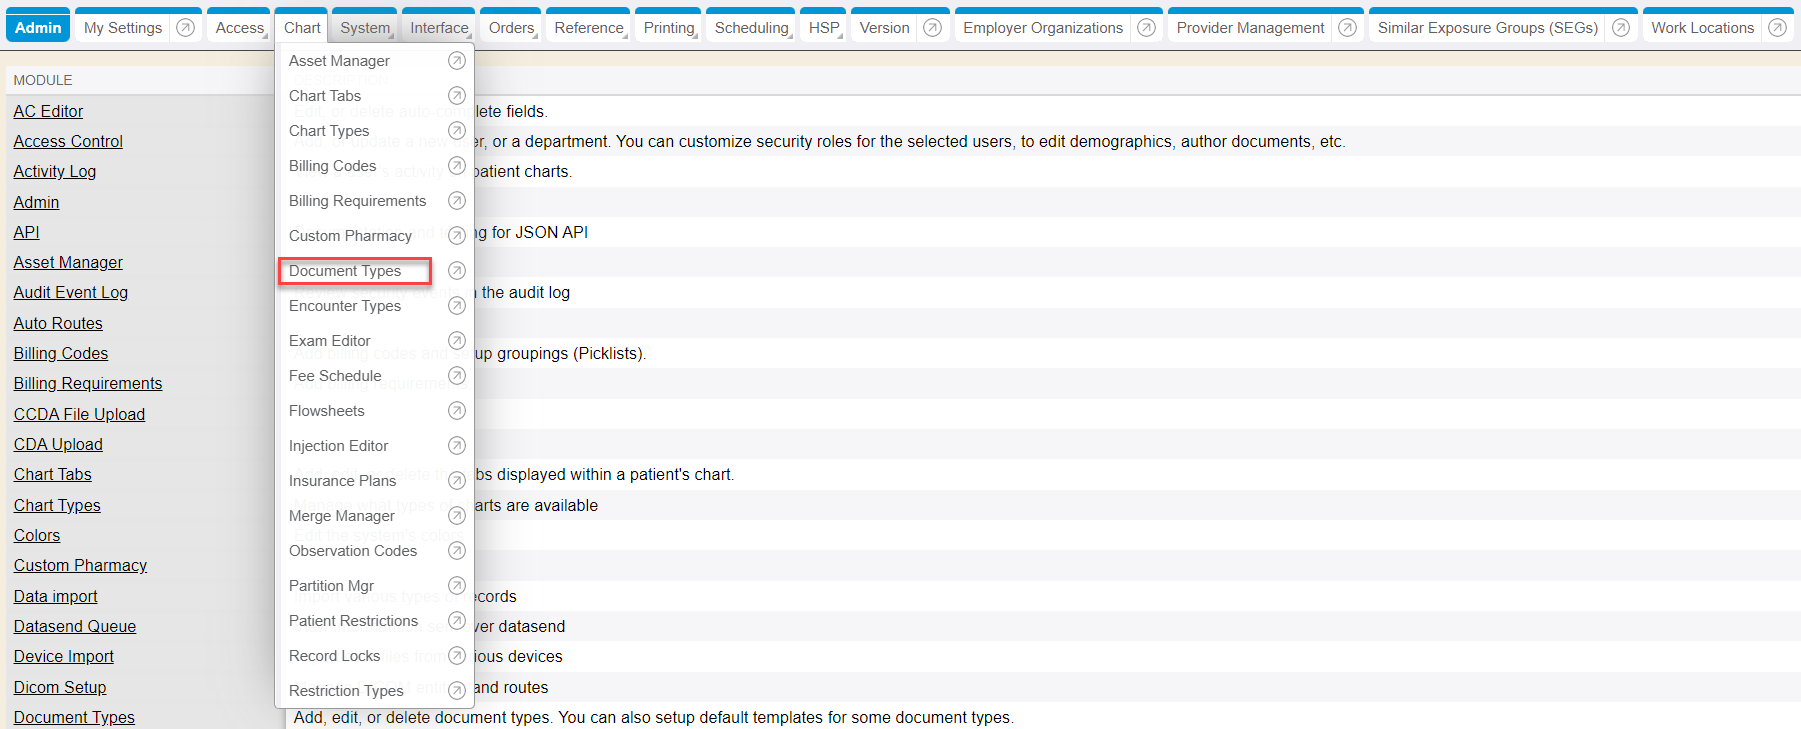Click the open-in-new-window icon beside Asset Manager

click(456, 61)
